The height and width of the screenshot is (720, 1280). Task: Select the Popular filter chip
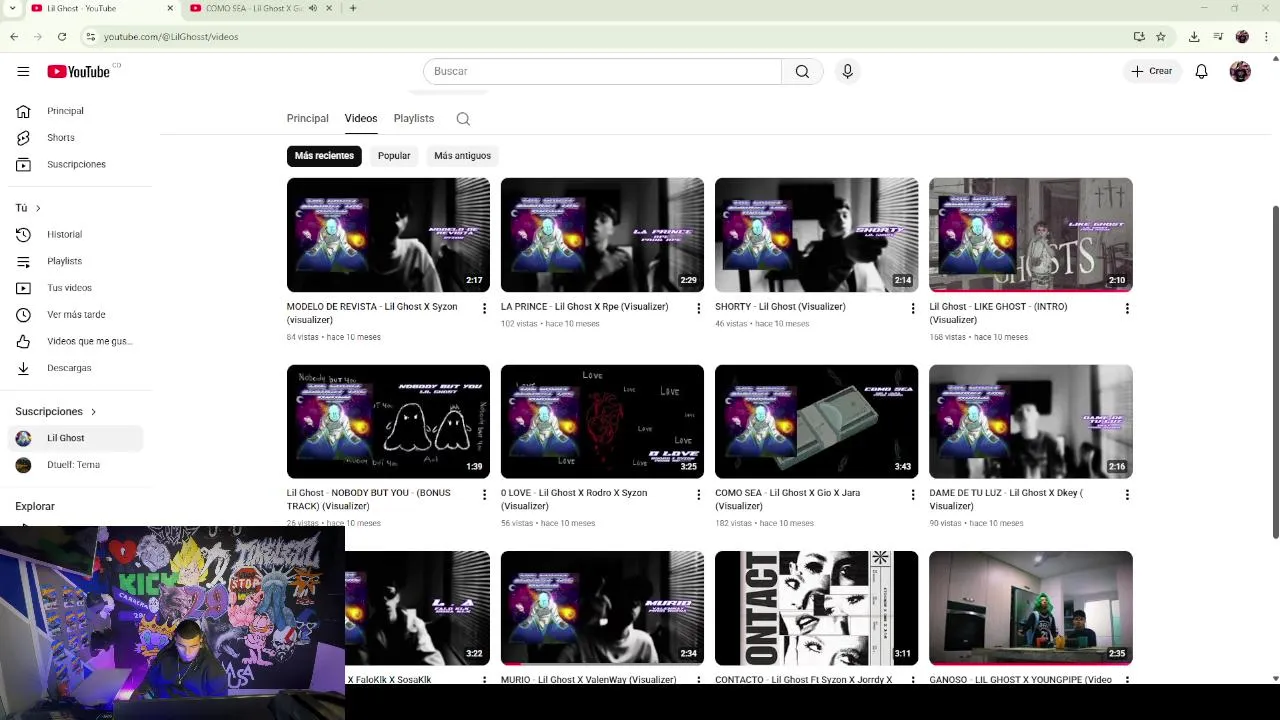[394, 156]
